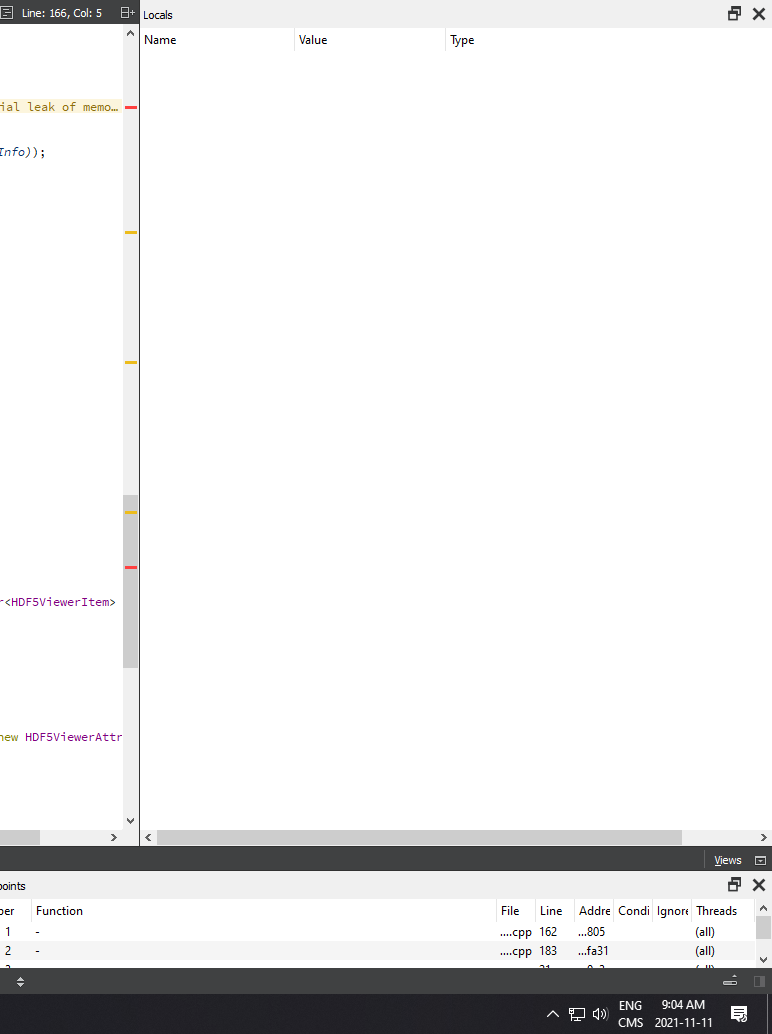Toggle the text display icon left of Line indicator
The height and width of the screenshot is (1034, 772).
click(7, 13)
